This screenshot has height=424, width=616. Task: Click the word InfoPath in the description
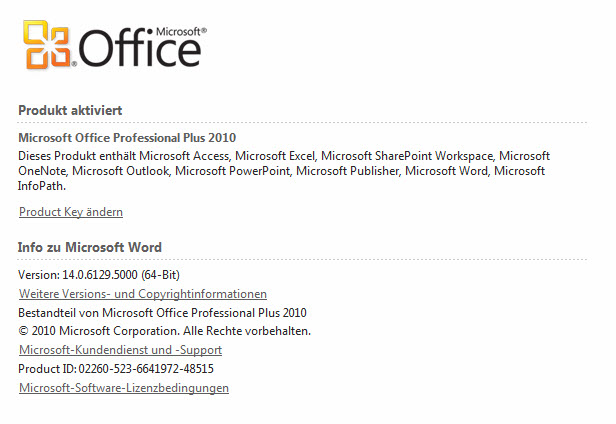point(42,186)
